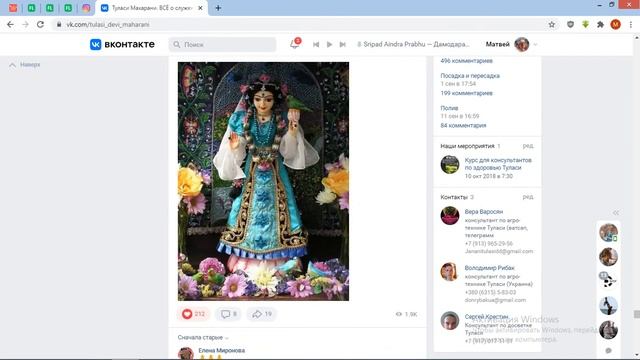Switch to the Instagram browser tab
Image resolution: width=640 pixels, height=360 pixels.
[86, 8]
